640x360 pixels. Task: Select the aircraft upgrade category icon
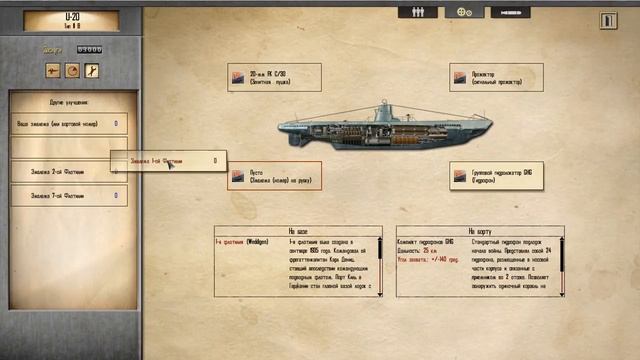pyautogui.click(x=53, y=71)
